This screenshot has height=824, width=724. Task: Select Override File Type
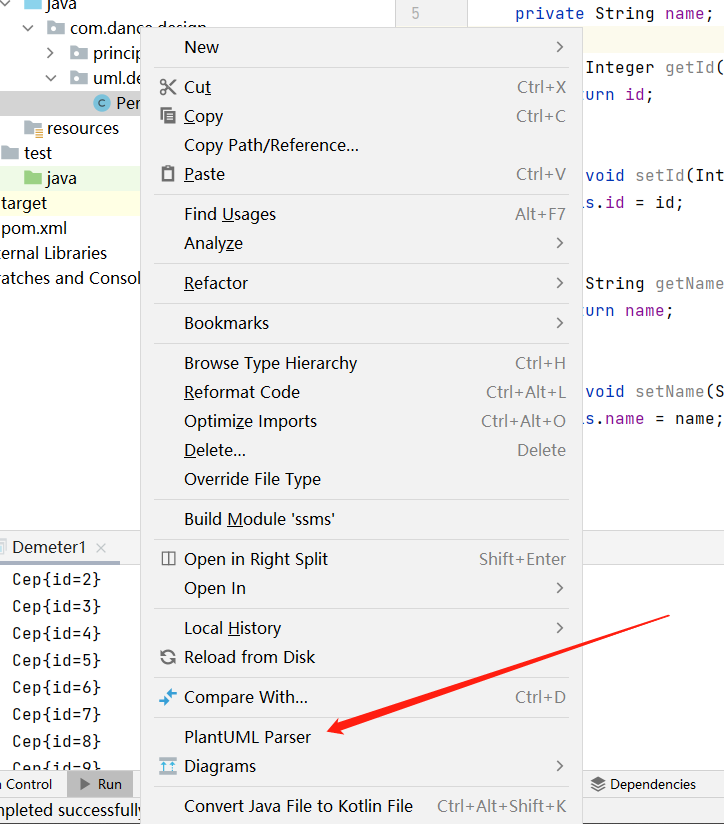pos(361,479)
